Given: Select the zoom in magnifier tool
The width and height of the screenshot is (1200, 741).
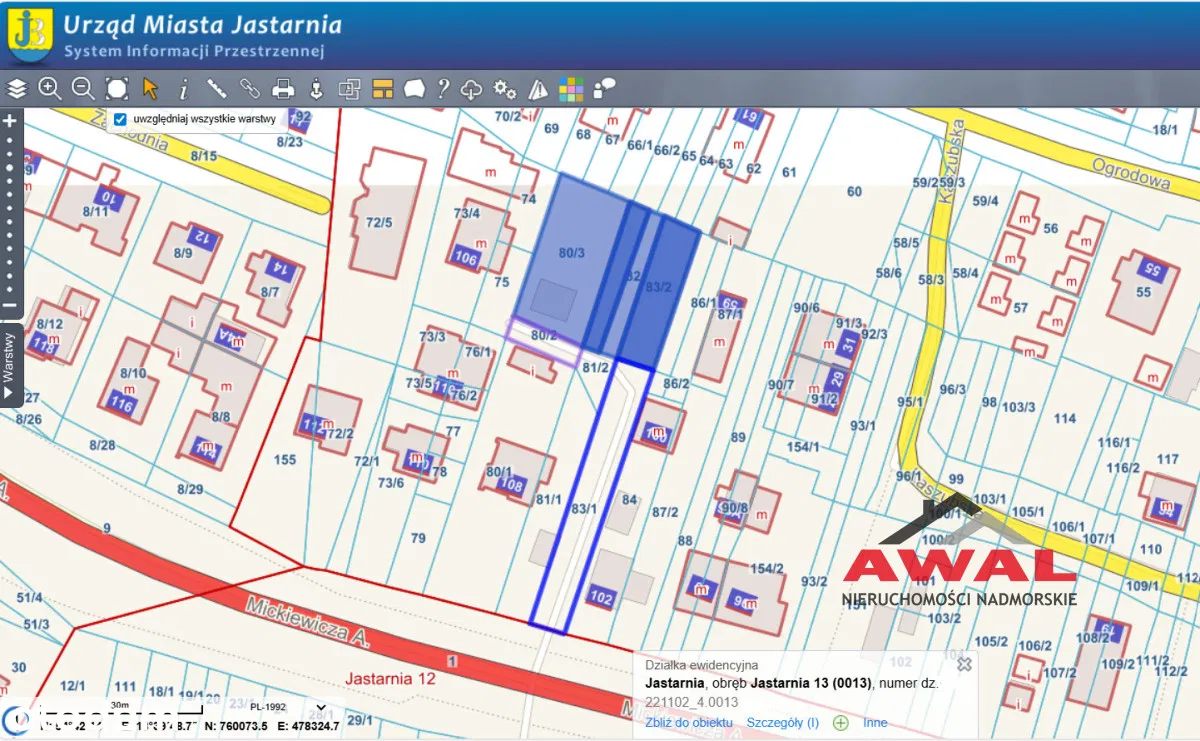Looking at the screenshot, I should (50, 89).
